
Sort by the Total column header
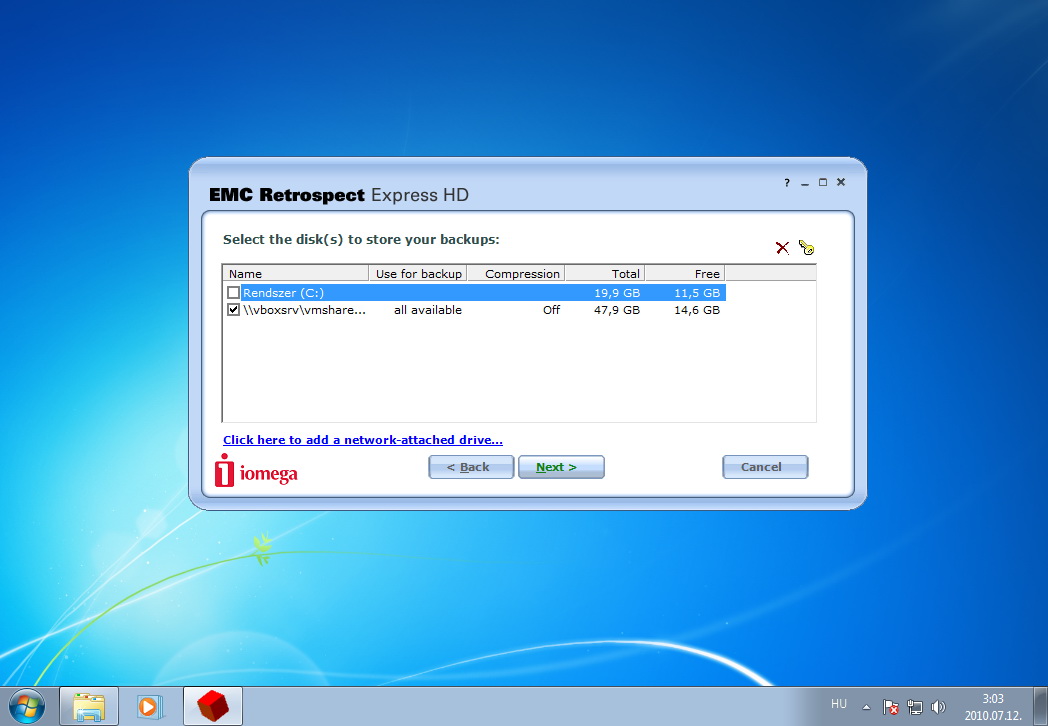(604, 273)
